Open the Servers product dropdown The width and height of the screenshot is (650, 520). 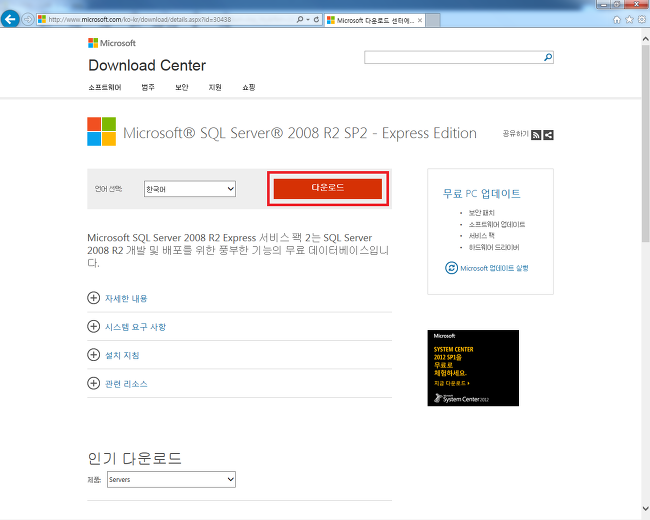[171, 479]
